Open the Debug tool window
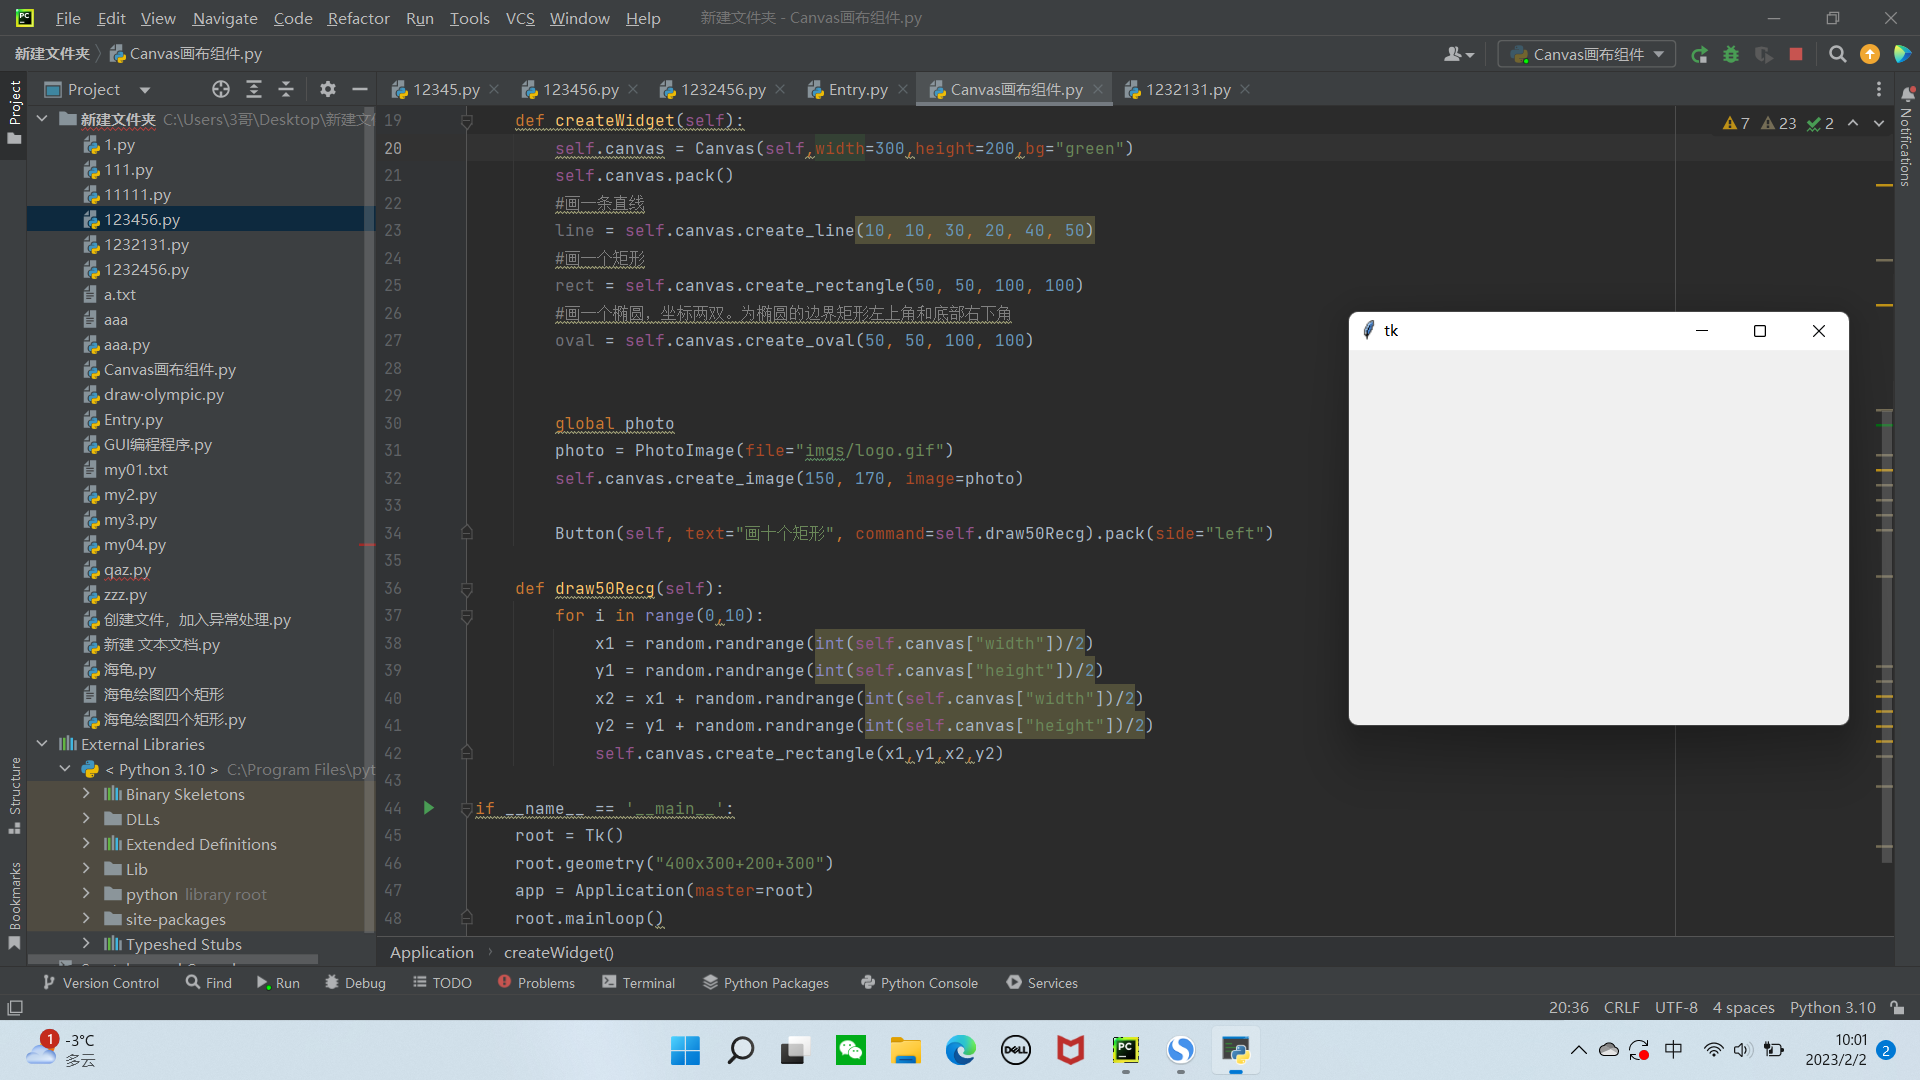1920x1080 pixels. tap(355, 983)
